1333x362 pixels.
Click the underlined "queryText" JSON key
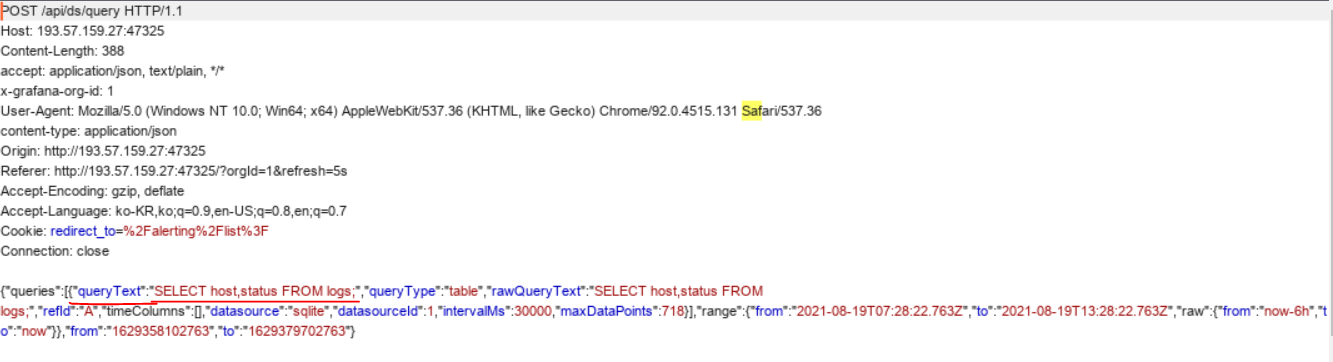[x=109, y=291]
